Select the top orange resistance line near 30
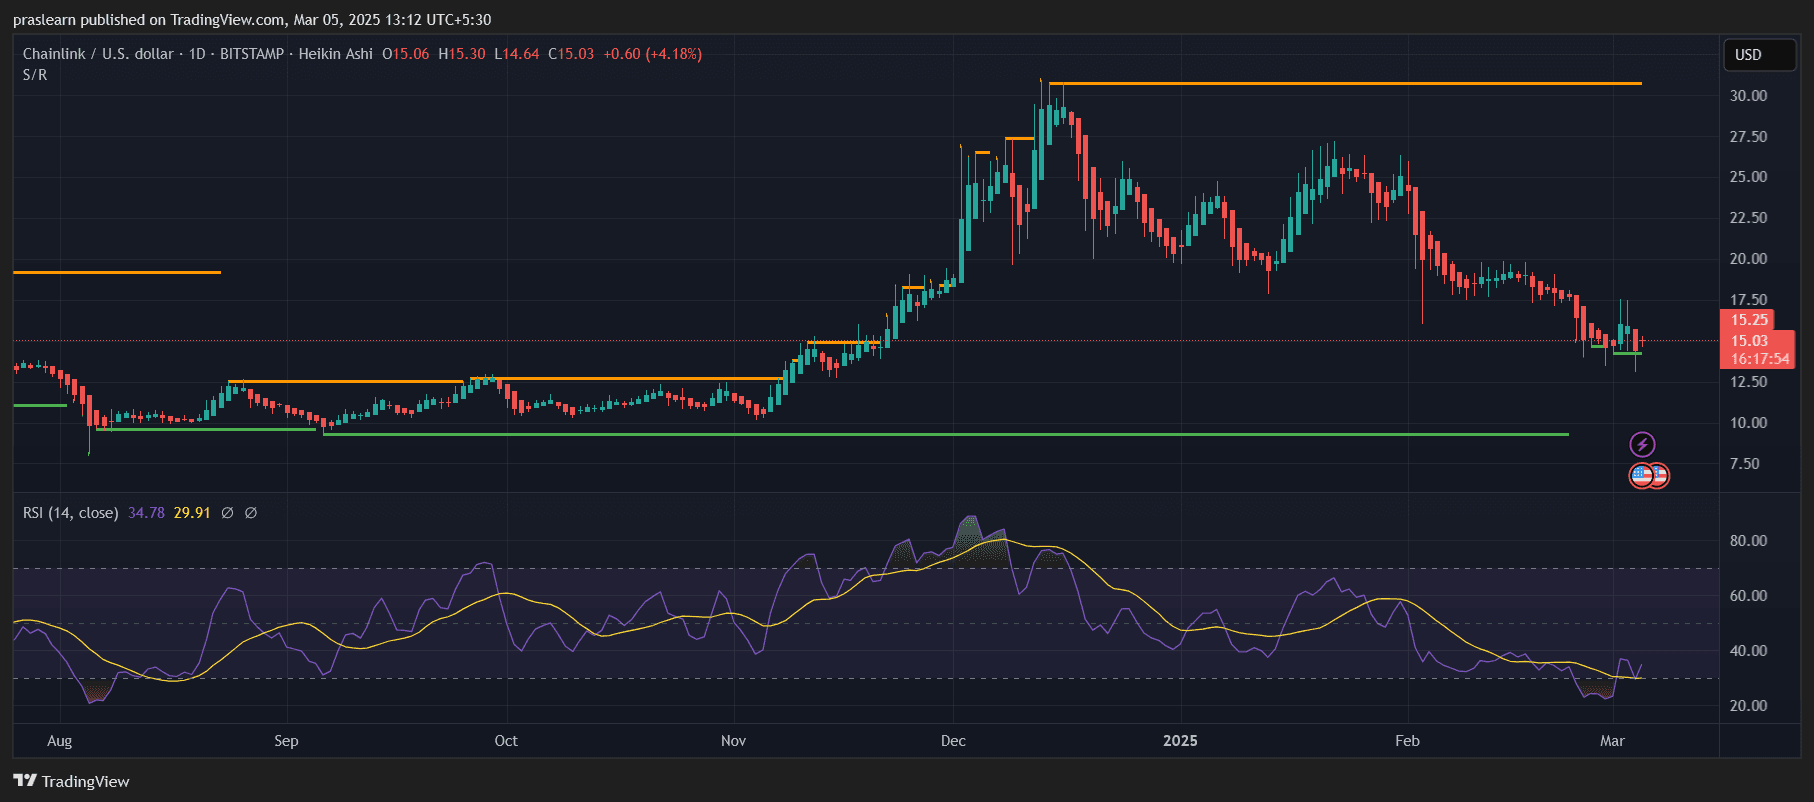Screen dimensions: 1814x802 [1344, 84]
